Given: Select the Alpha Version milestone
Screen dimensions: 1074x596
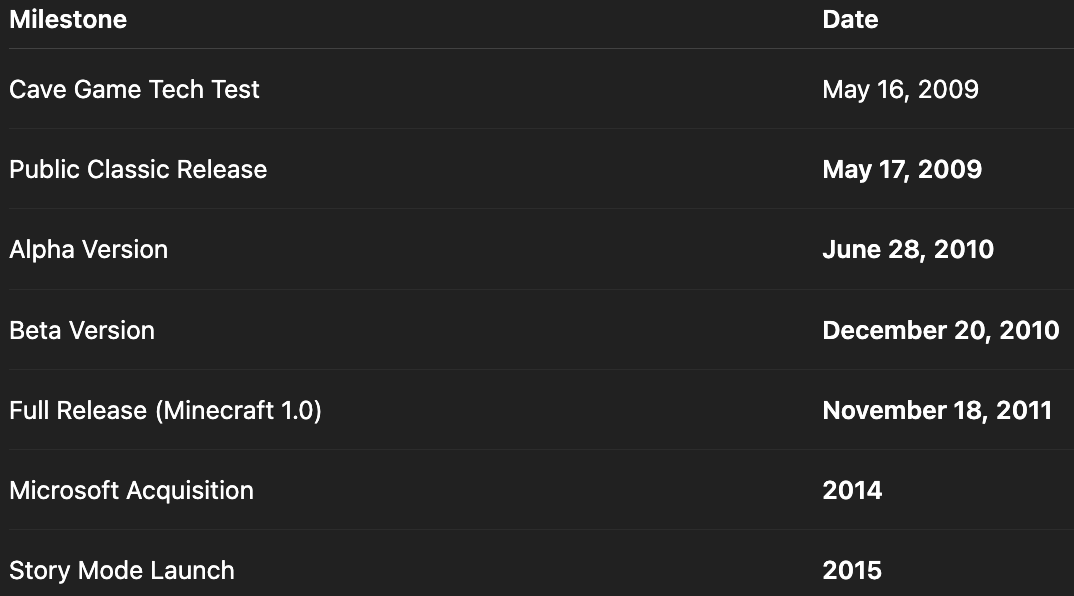Looking at the screenshot, I should point(88,249).
